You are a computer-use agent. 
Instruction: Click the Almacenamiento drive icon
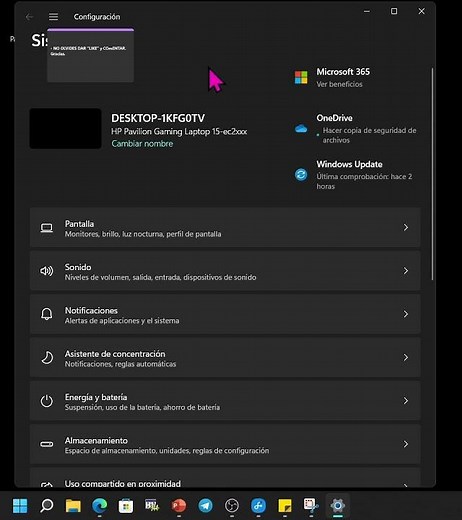point(47,444)
